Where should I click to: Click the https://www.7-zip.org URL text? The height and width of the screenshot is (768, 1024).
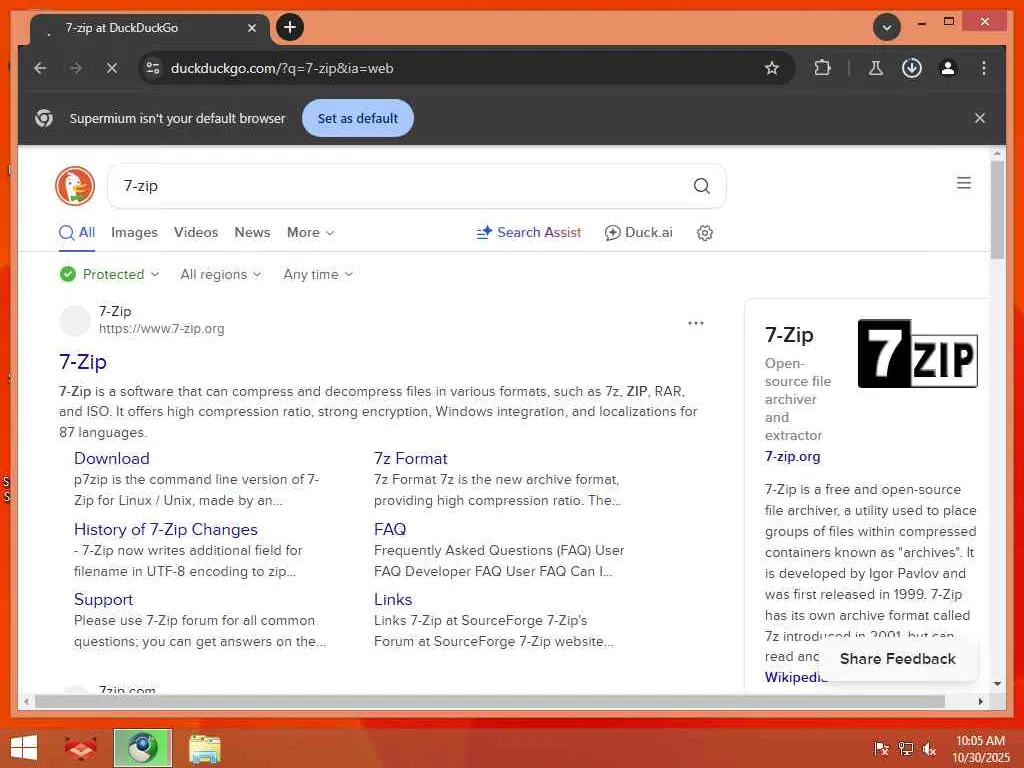click(161, 328)
